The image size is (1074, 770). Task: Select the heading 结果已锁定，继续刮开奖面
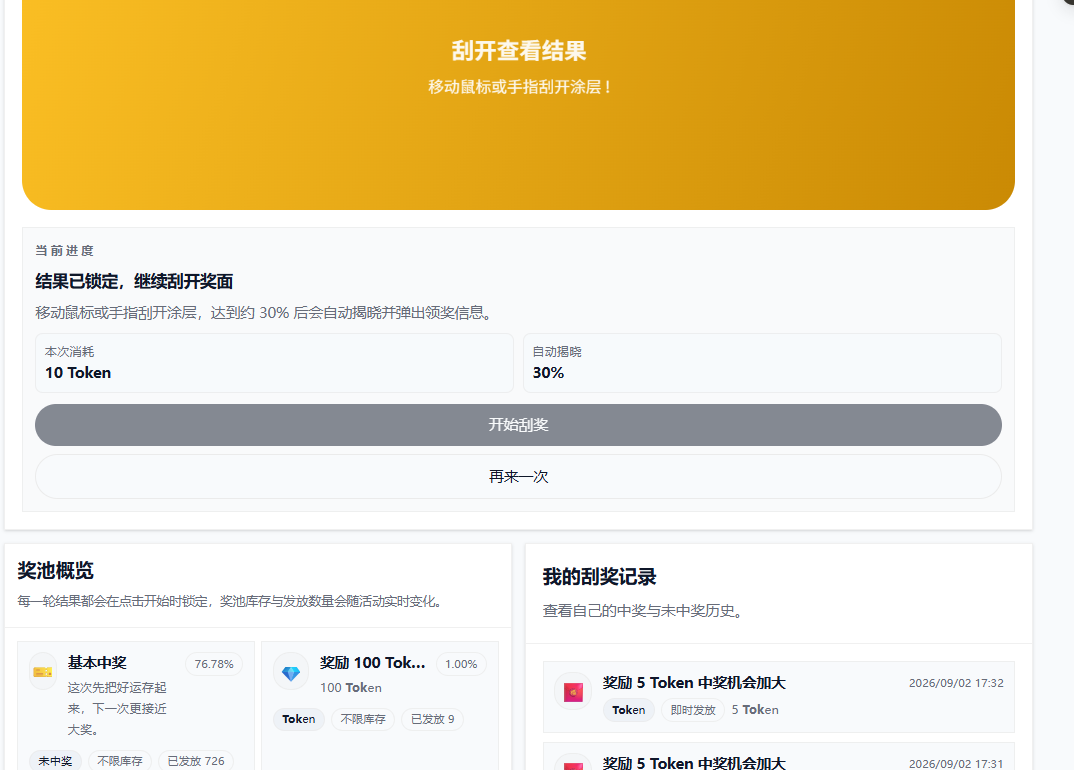[x=134, y=282]
